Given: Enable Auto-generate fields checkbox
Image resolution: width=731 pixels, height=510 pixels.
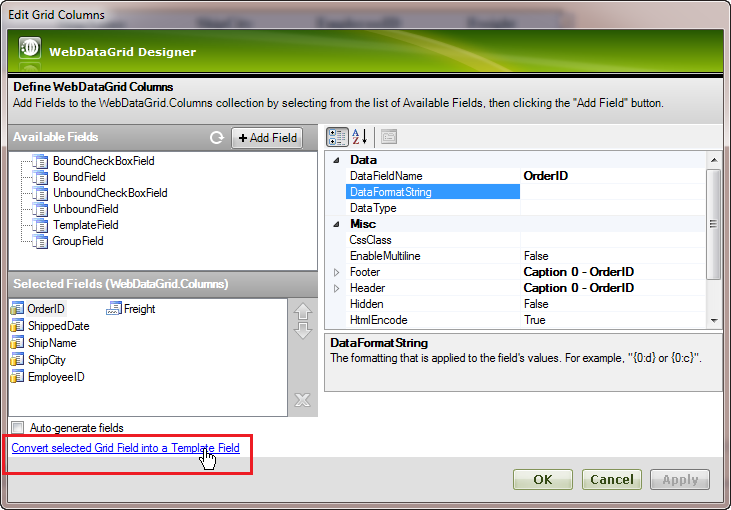Looking at the screenshot, I should click(17, 428).
